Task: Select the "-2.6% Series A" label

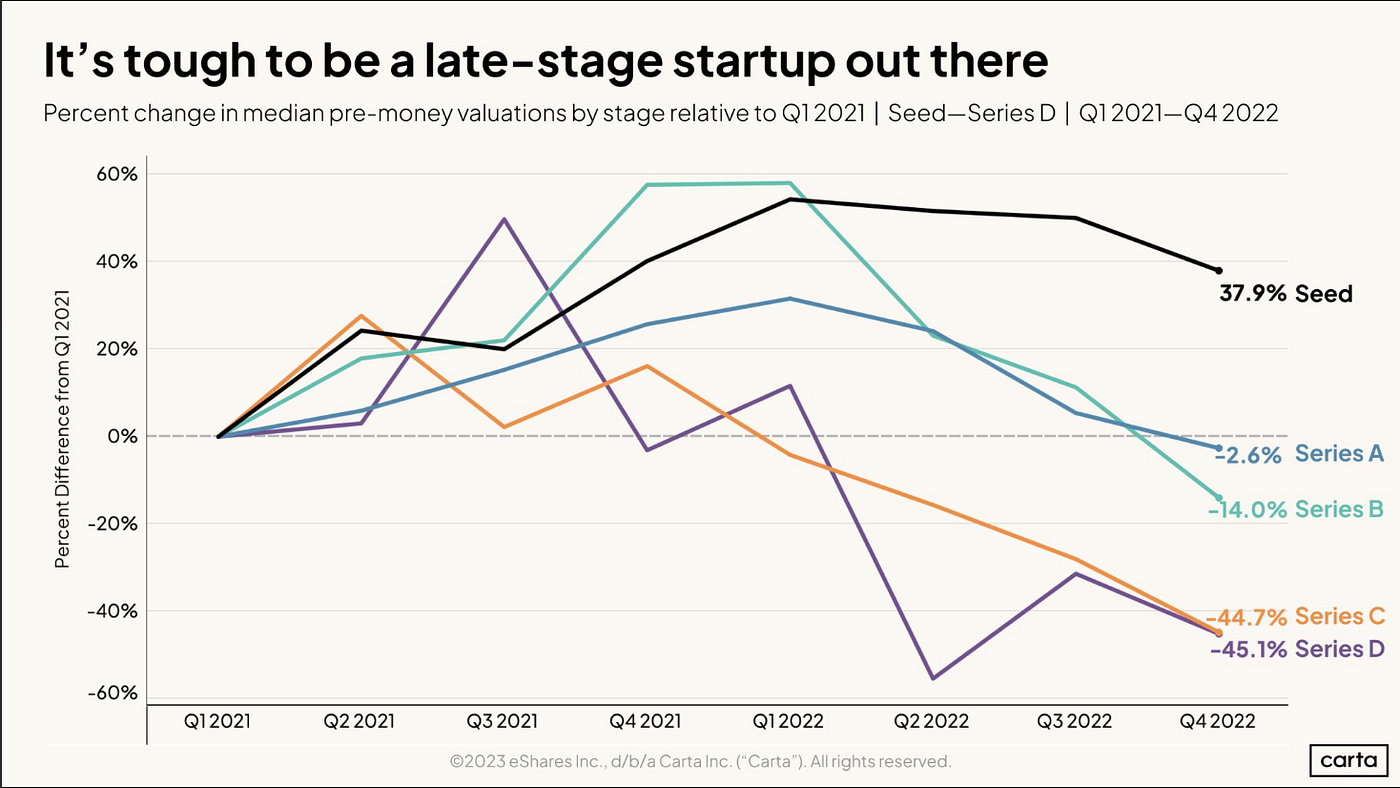Action: pos(1299,454)
